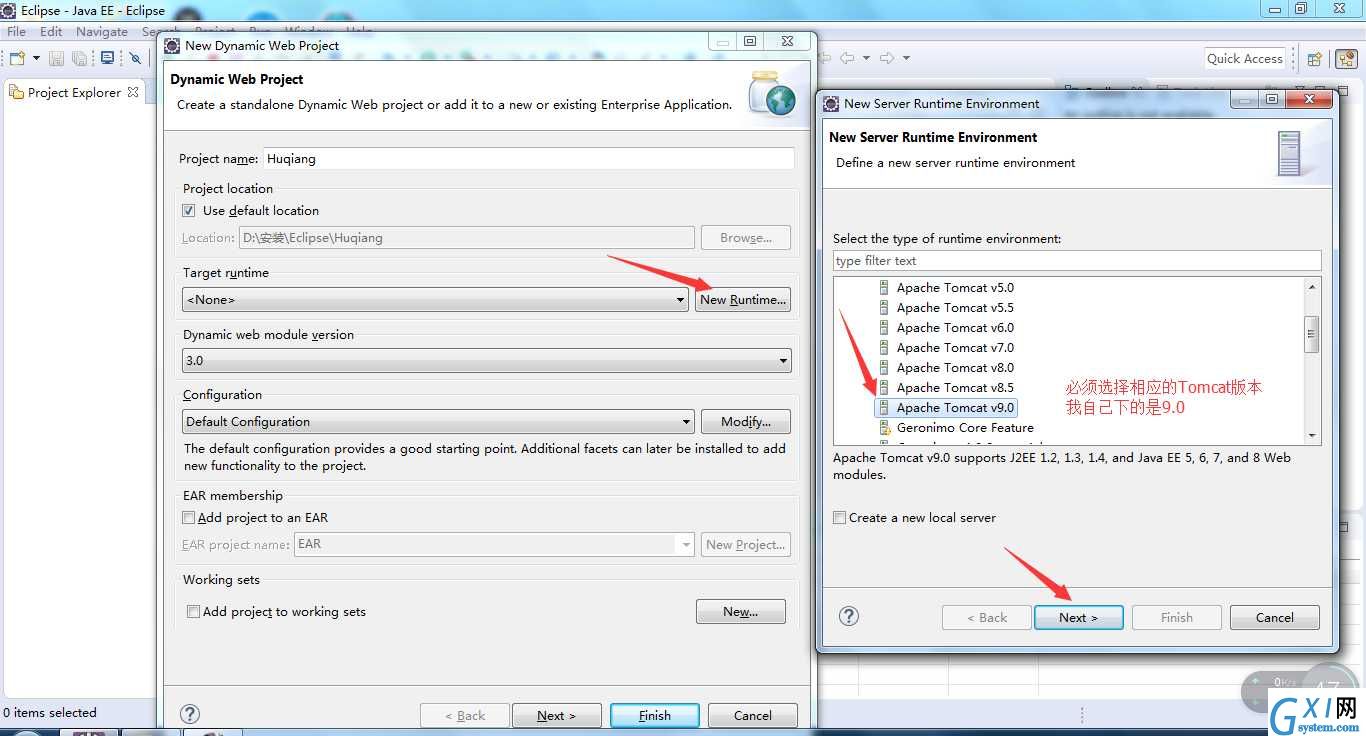Click Finish in New Dynamic Web Project

[655, 716]
